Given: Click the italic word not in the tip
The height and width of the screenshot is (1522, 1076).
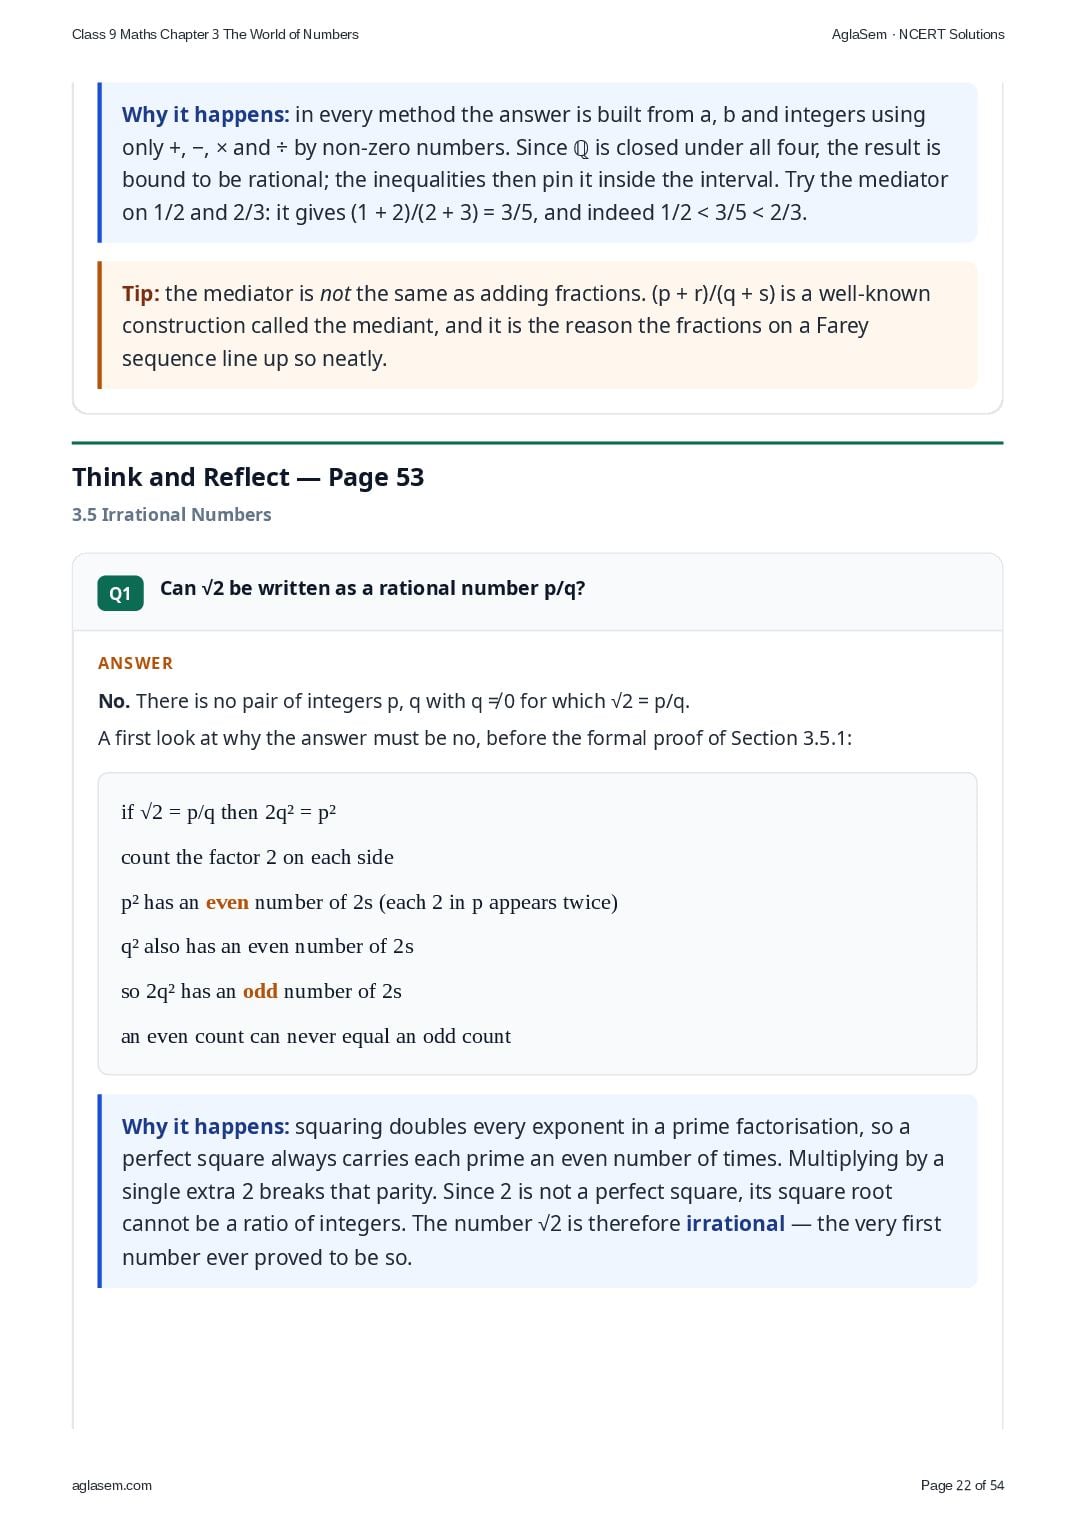Looking at the screenshot, I should coord(335,293).
